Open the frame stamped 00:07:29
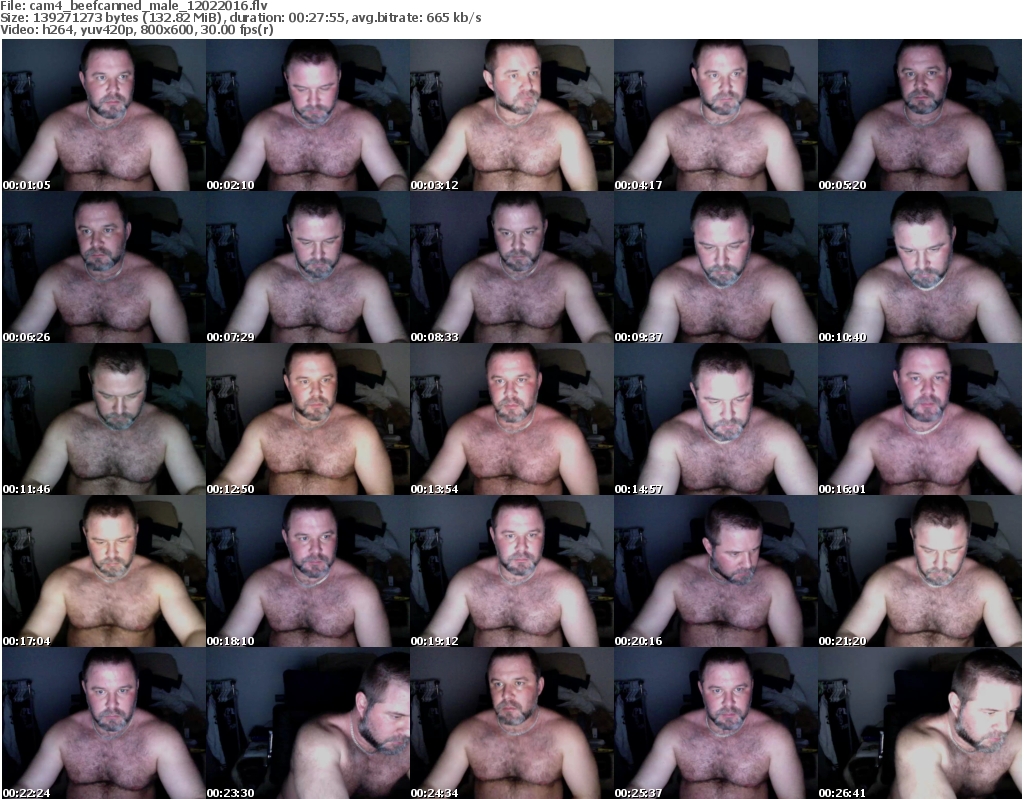The height and width of the screenshot is (799, 1024). 308,267
